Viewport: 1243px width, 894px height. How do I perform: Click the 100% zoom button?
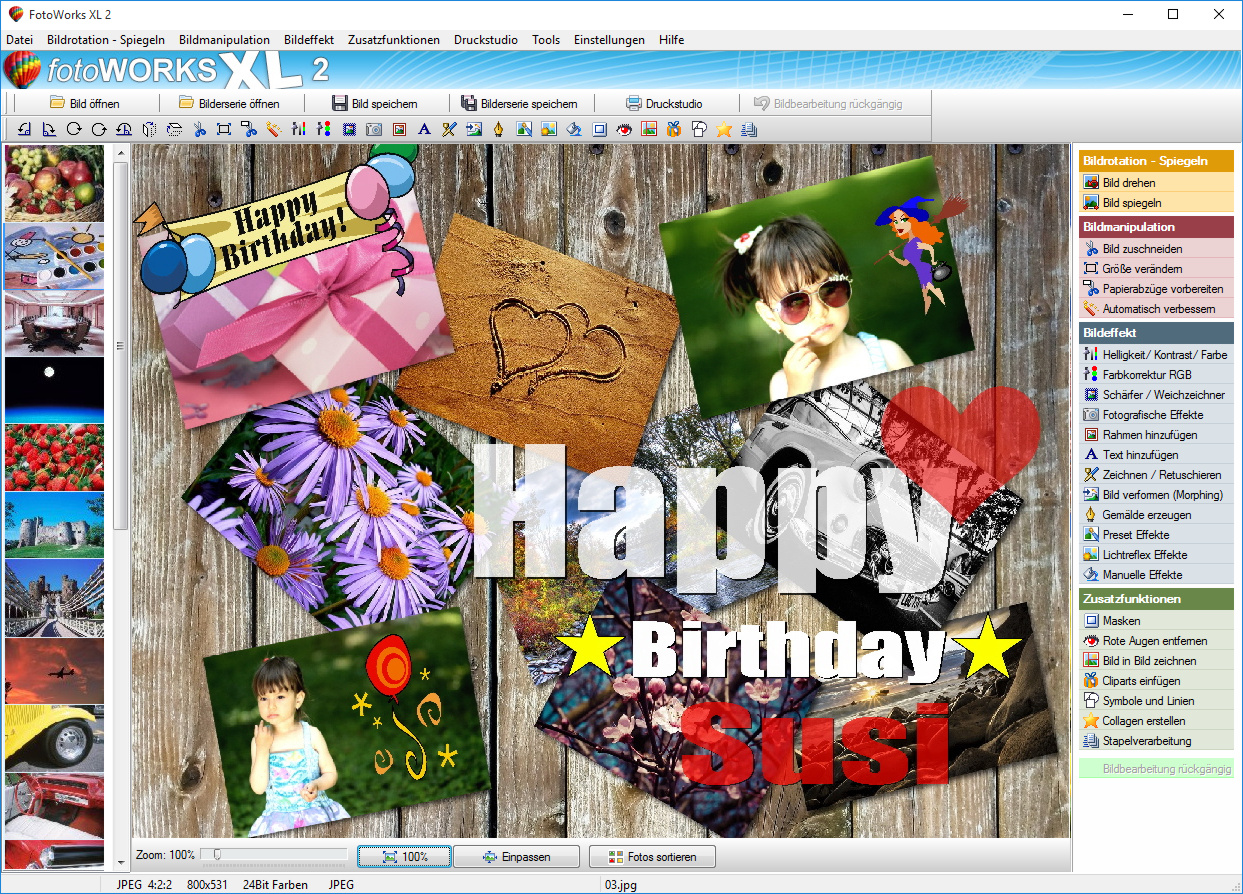point(404,856)
